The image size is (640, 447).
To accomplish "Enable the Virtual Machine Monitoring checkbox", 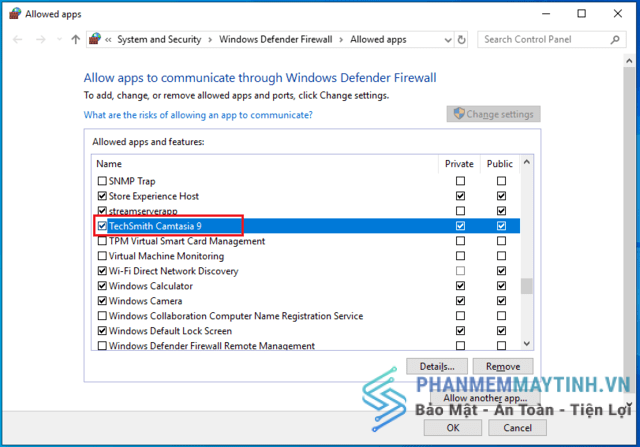I will point(102,256).
